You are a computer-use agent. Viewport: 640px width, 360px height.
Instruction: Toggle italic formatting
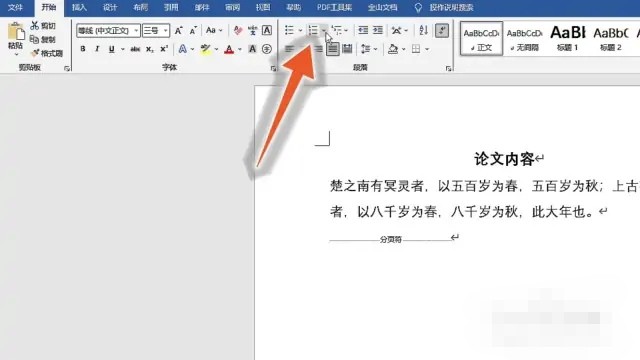click(x=97, y=49)
